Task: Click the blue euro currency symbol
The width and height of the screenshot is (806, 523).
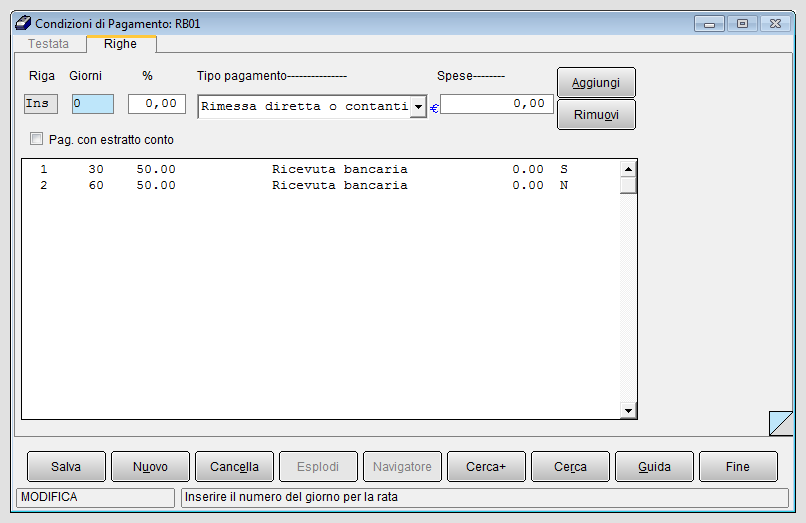Action: coord(434,109)
